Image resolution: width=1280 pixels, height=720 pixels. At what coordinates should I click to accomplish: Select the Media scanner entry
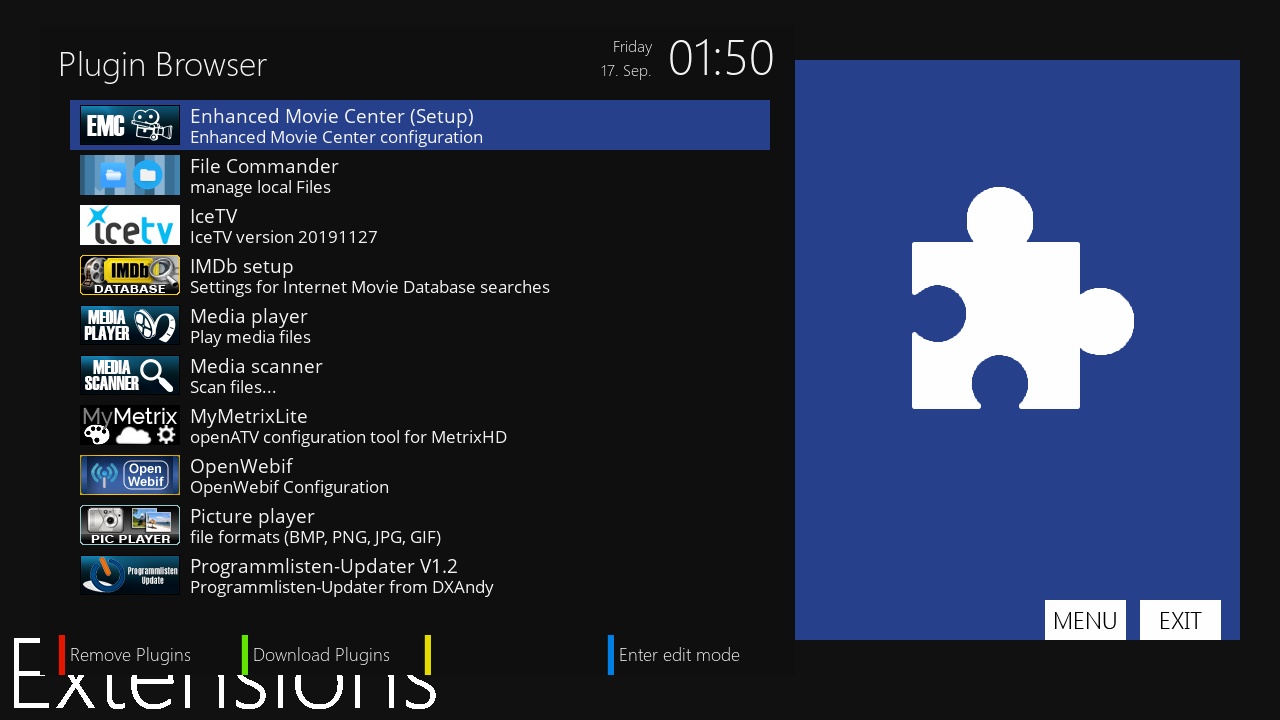(420, 375)
